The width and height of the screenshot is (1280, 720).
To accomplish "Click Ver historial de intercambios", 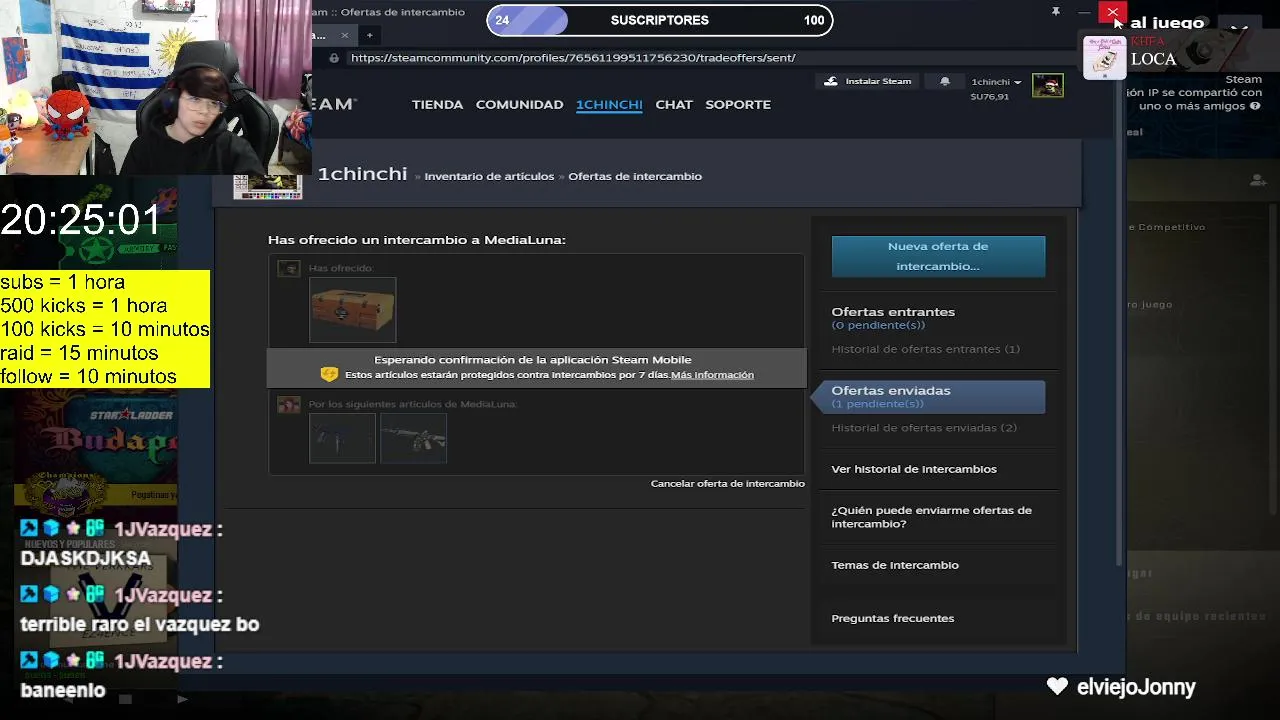I will pyautogui.click(x=914, y=469).
